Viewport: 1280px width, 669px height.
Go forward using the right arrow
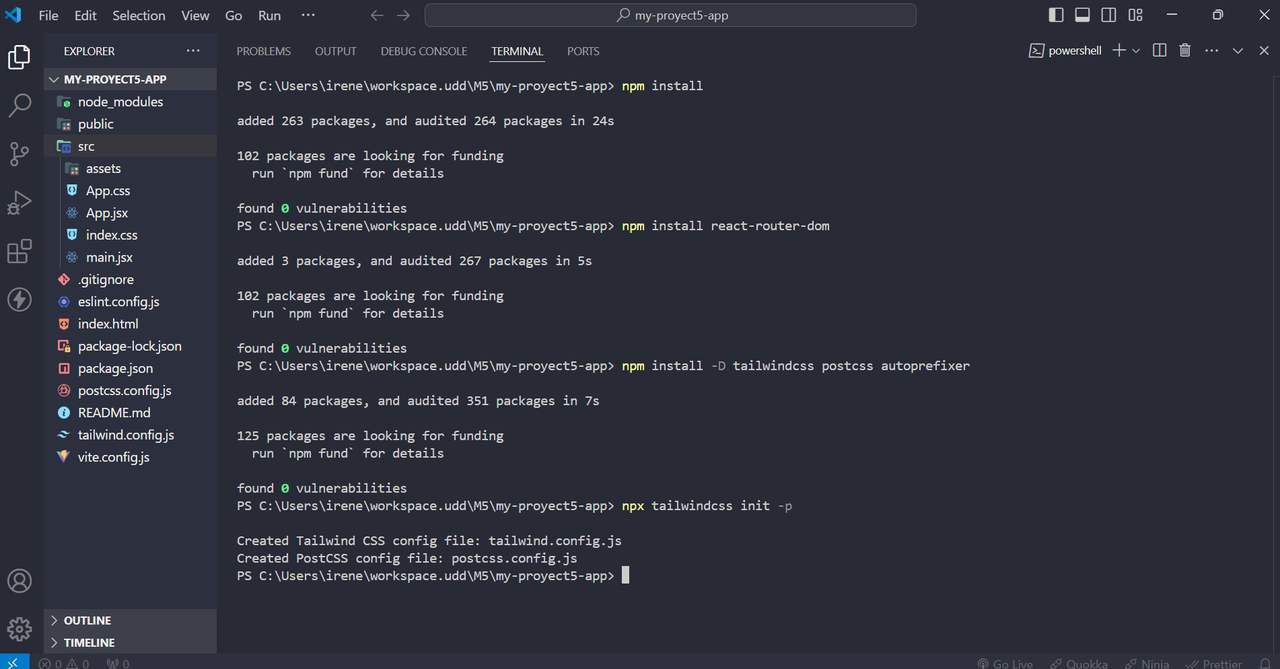tap(403, 16)
